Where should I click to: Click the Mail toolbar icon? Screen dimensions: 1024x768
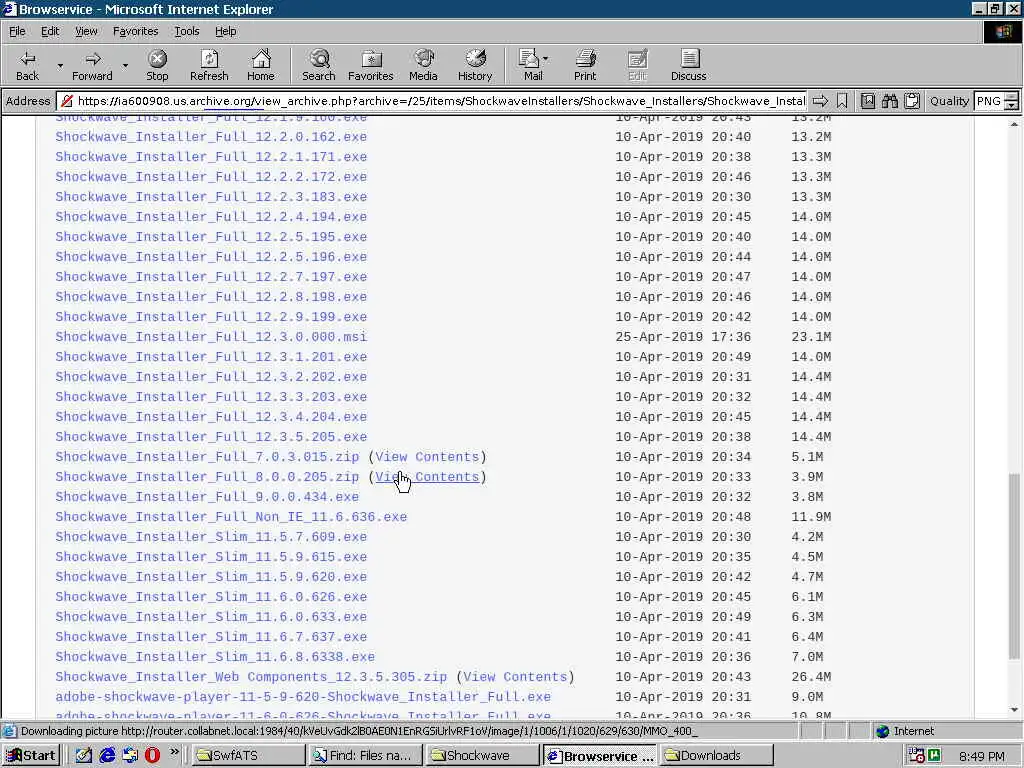530,65
